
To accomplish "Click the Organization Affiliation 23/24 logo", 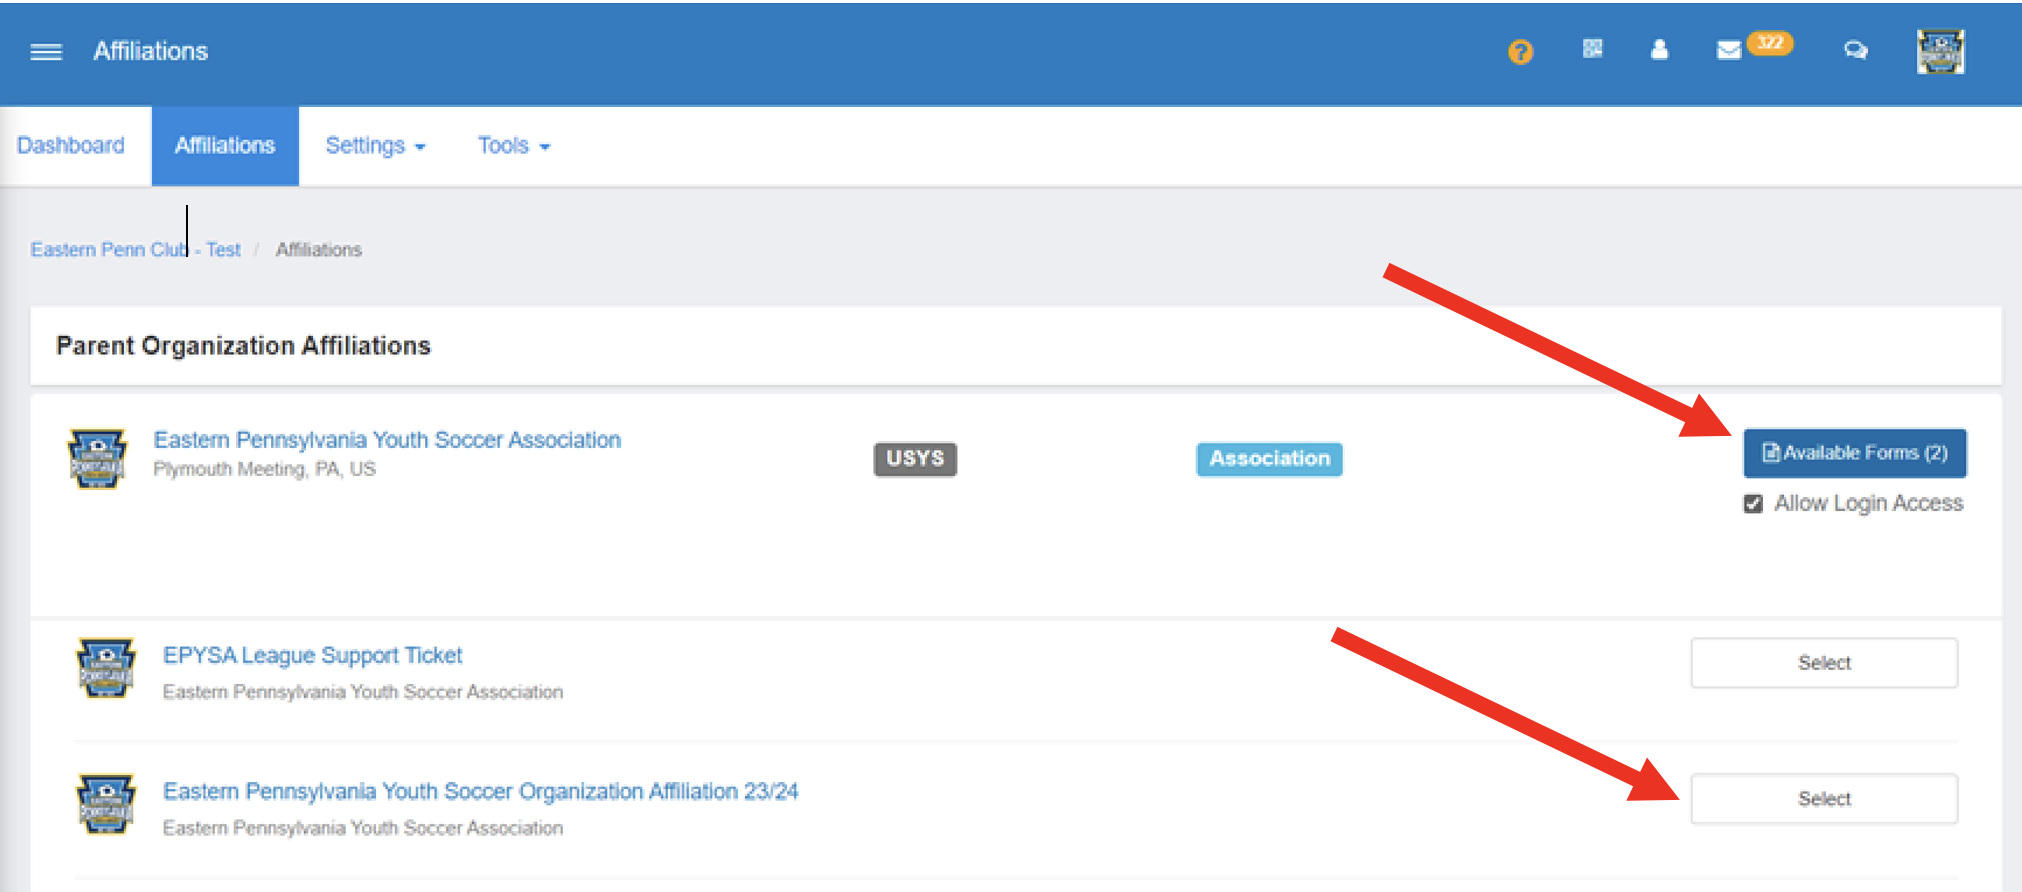I will pyautogui.click(x=106, y=804).
